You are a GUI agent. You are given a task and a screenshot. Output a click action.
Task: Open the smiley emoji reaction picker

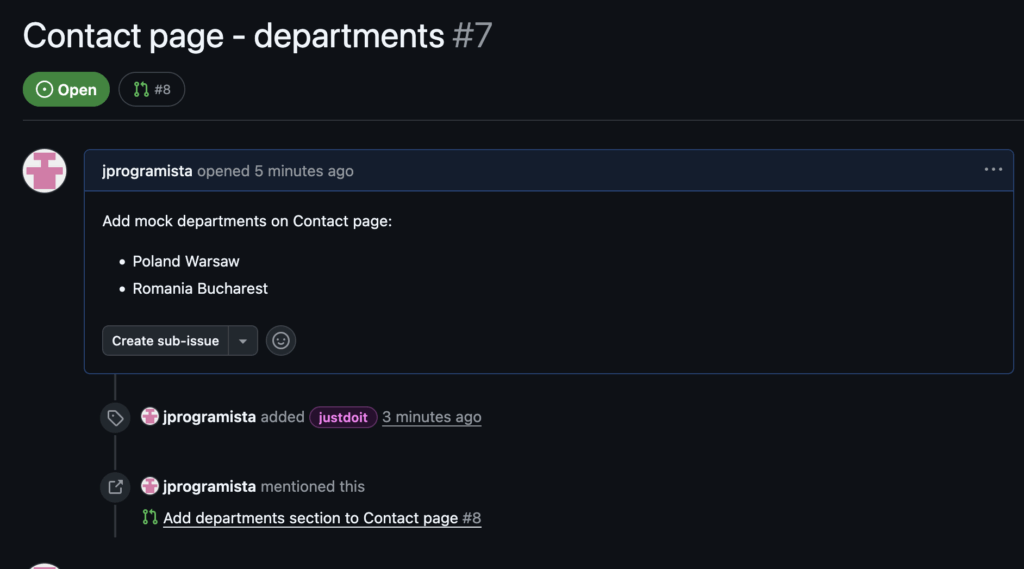(281, 341)
